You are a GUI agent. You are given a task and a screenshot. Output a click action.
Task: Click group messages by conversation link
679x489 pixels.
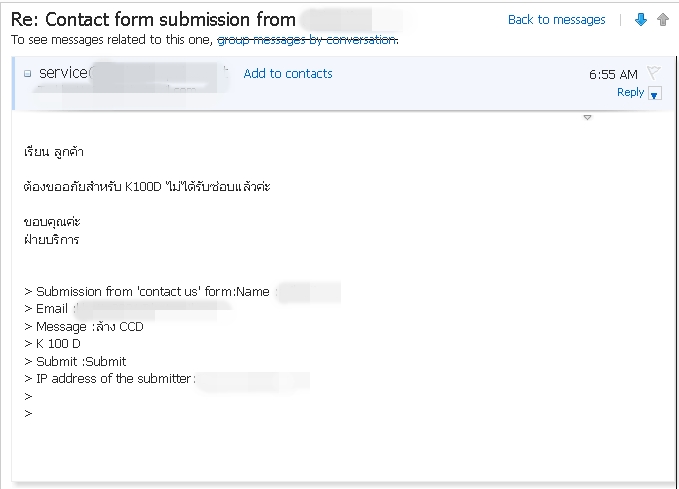[307, 39]
